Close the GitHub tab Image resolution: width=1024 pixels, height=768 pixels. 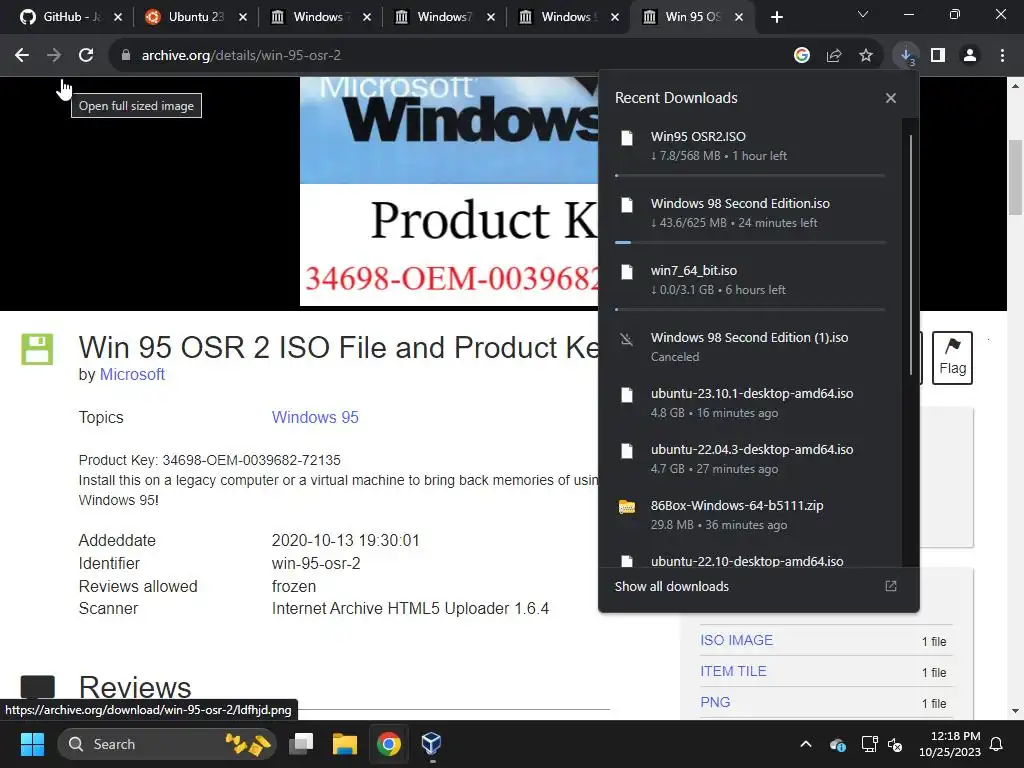tap(118, 17)
